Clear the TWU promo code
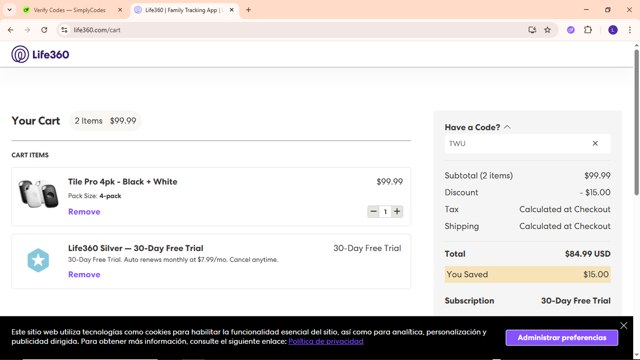Image resolution: width=640 pixels, height=360 pixels. pos(595,143)
